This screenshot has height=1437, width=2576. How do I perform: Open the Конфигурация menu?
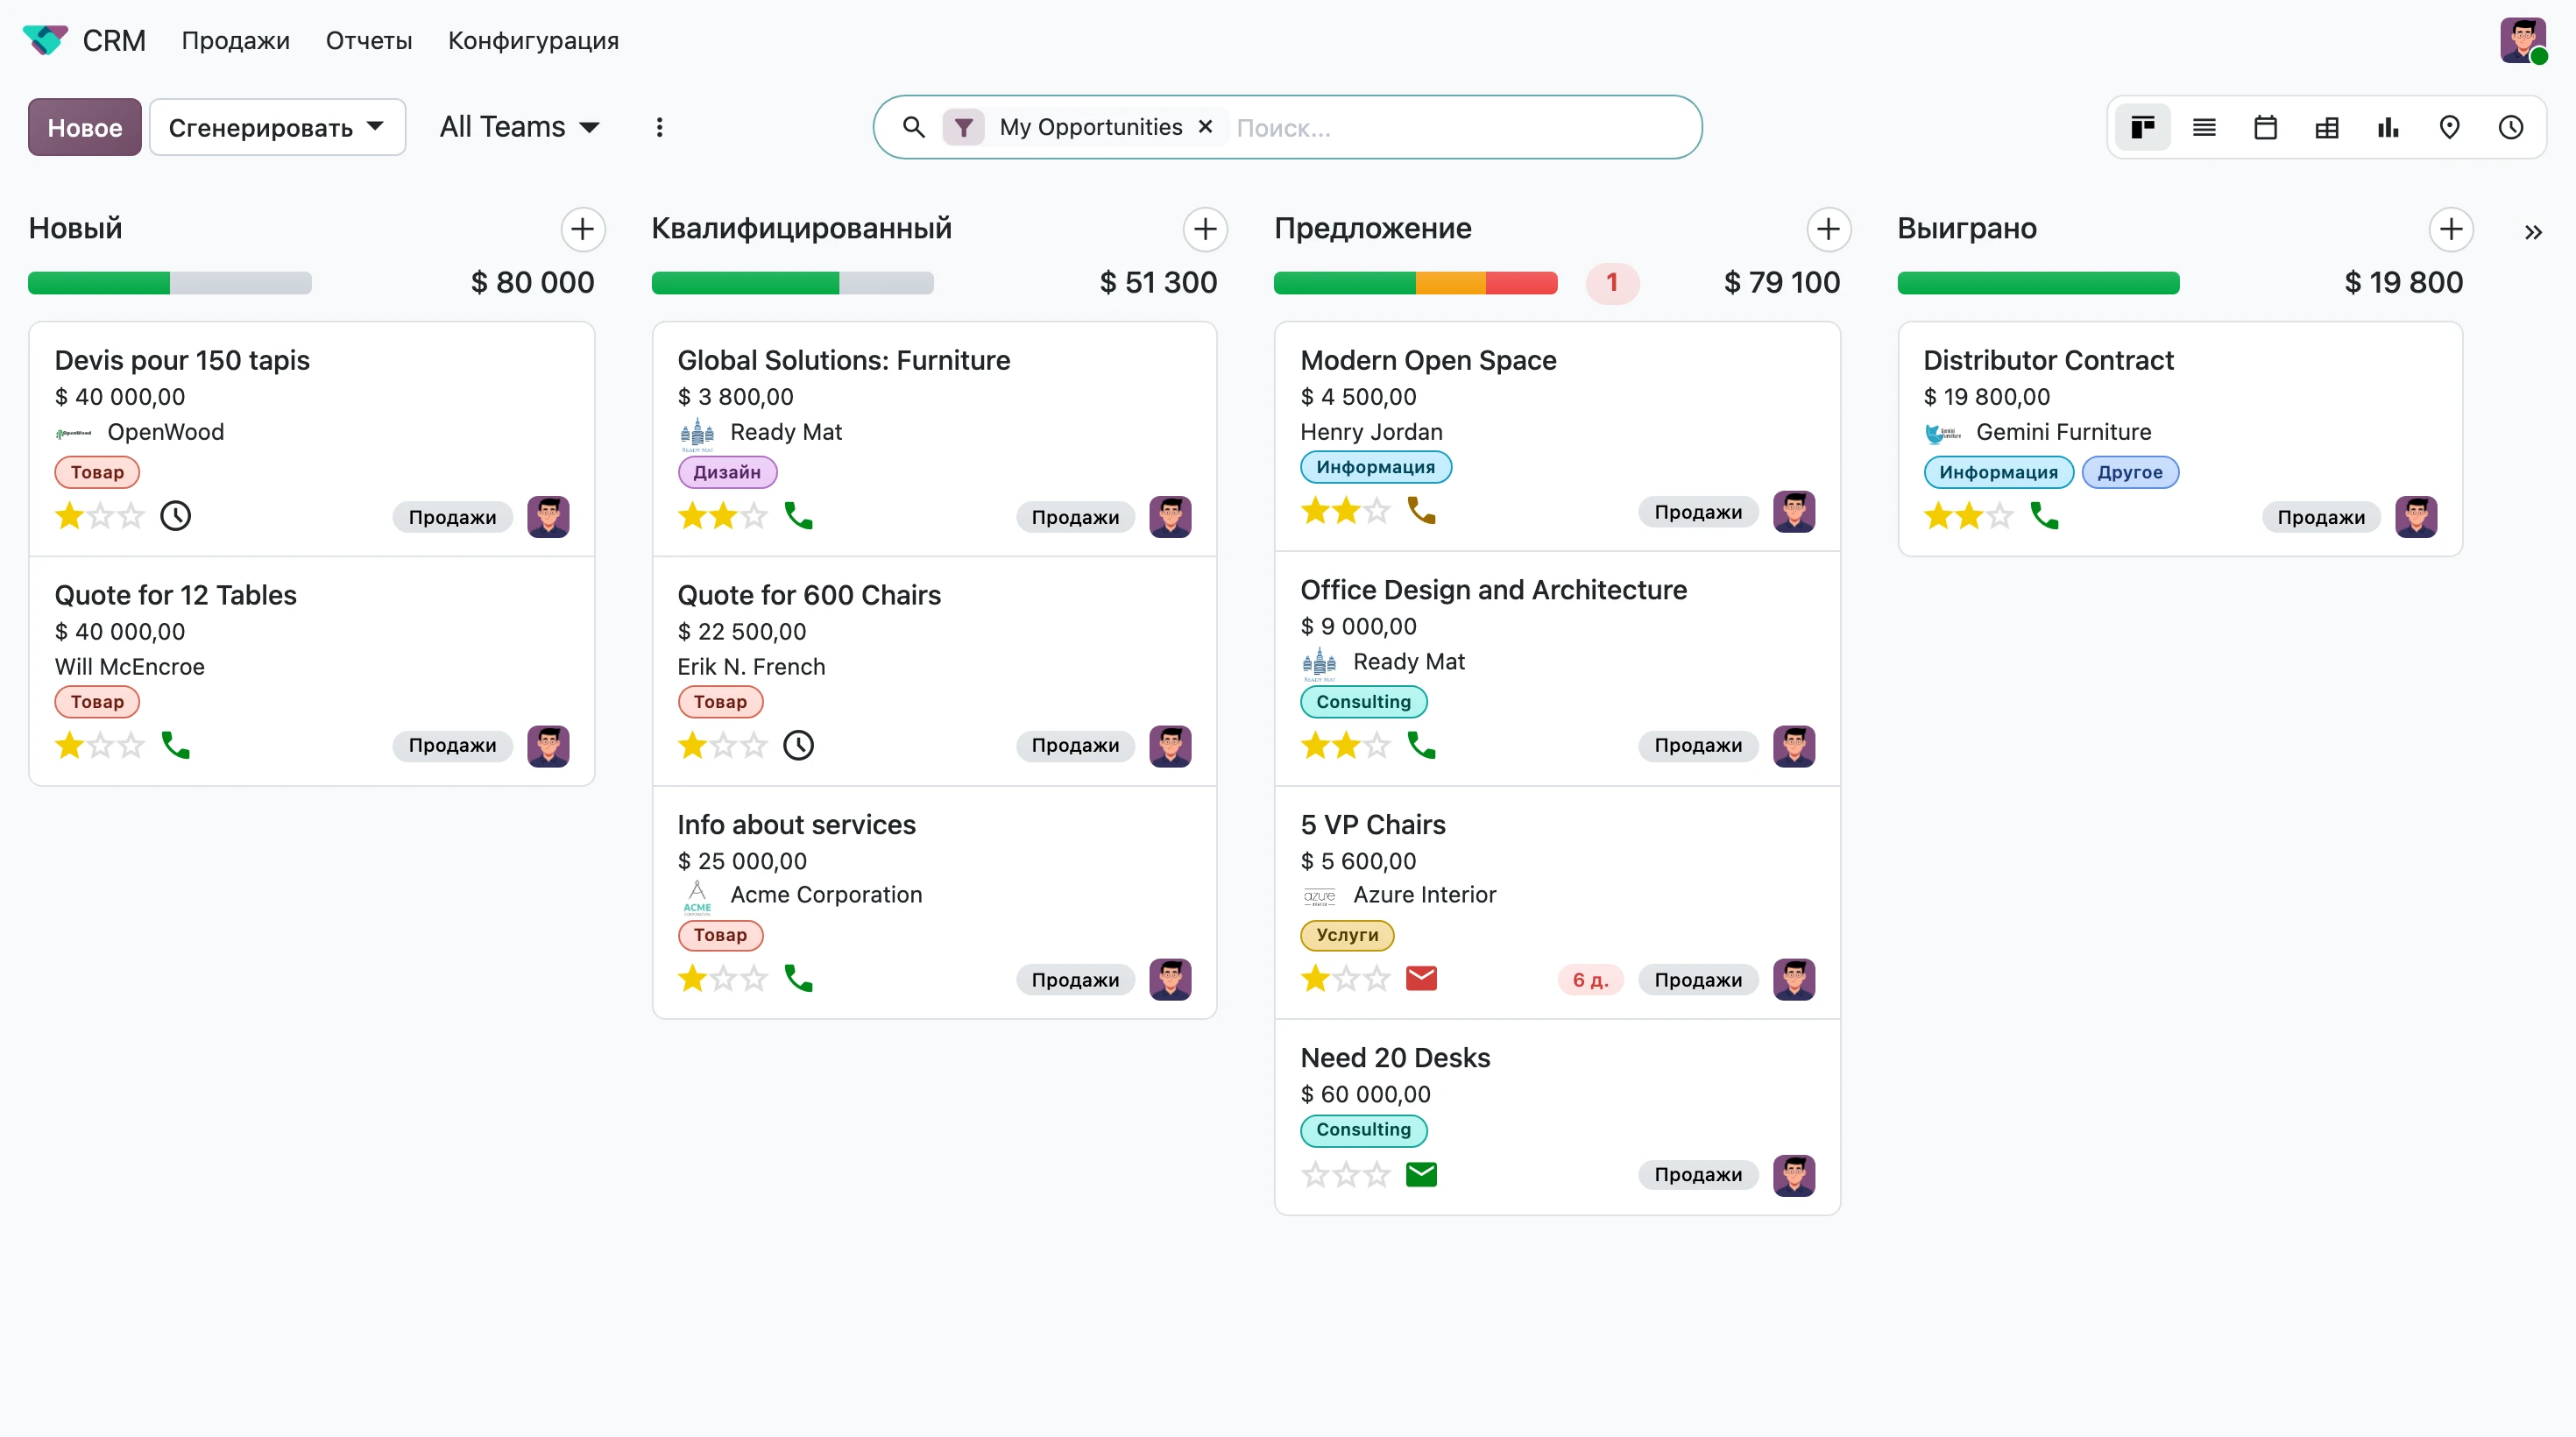click(x=533, y=40)
